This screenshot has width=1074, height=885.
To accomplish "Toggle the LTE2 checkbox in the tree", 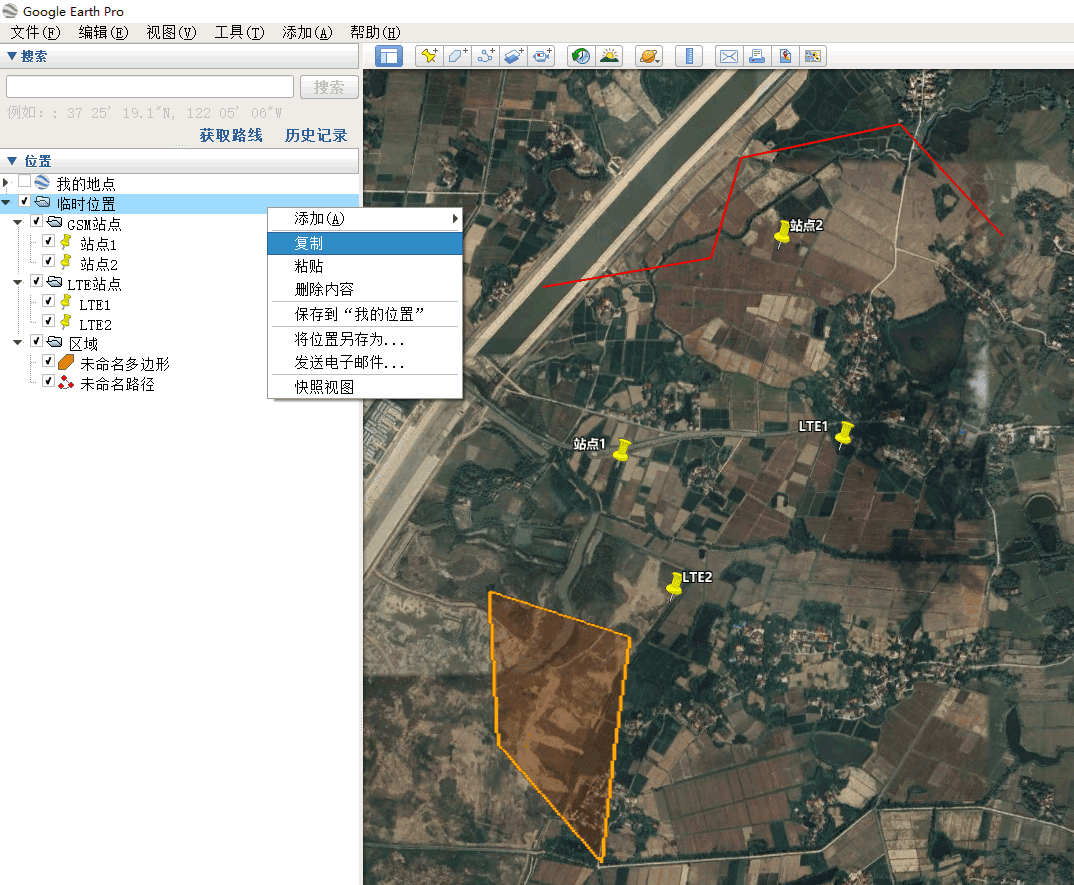I will click(49, 321).
